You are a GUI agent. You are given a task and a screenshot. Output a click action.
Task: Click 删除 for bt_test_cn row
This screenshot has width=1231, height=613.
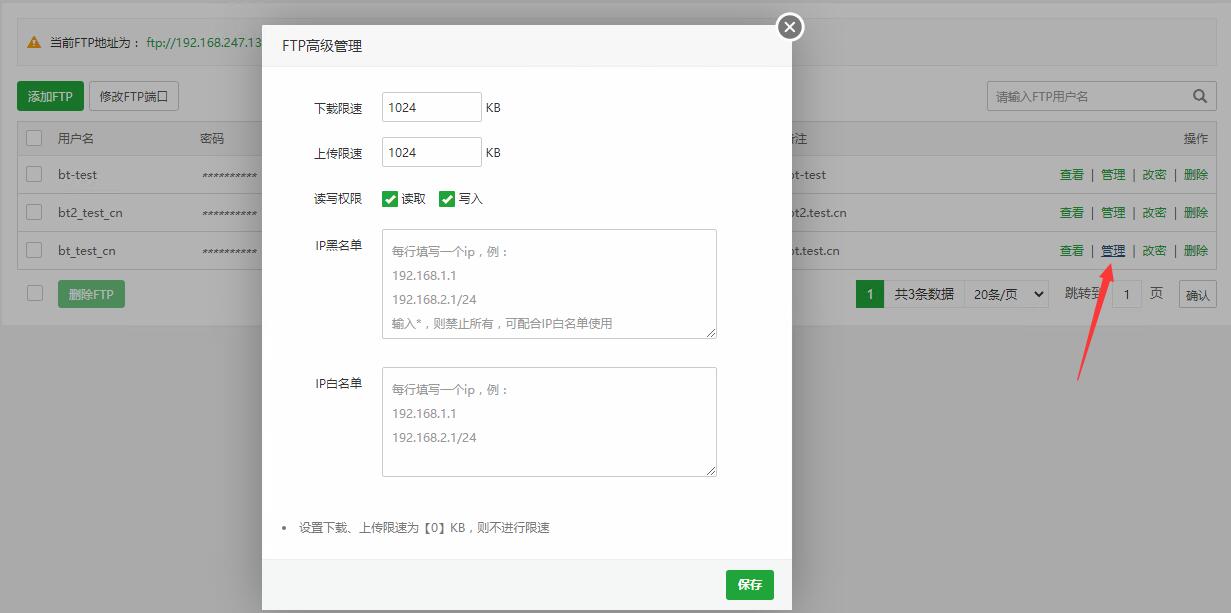click(1196, 251)
